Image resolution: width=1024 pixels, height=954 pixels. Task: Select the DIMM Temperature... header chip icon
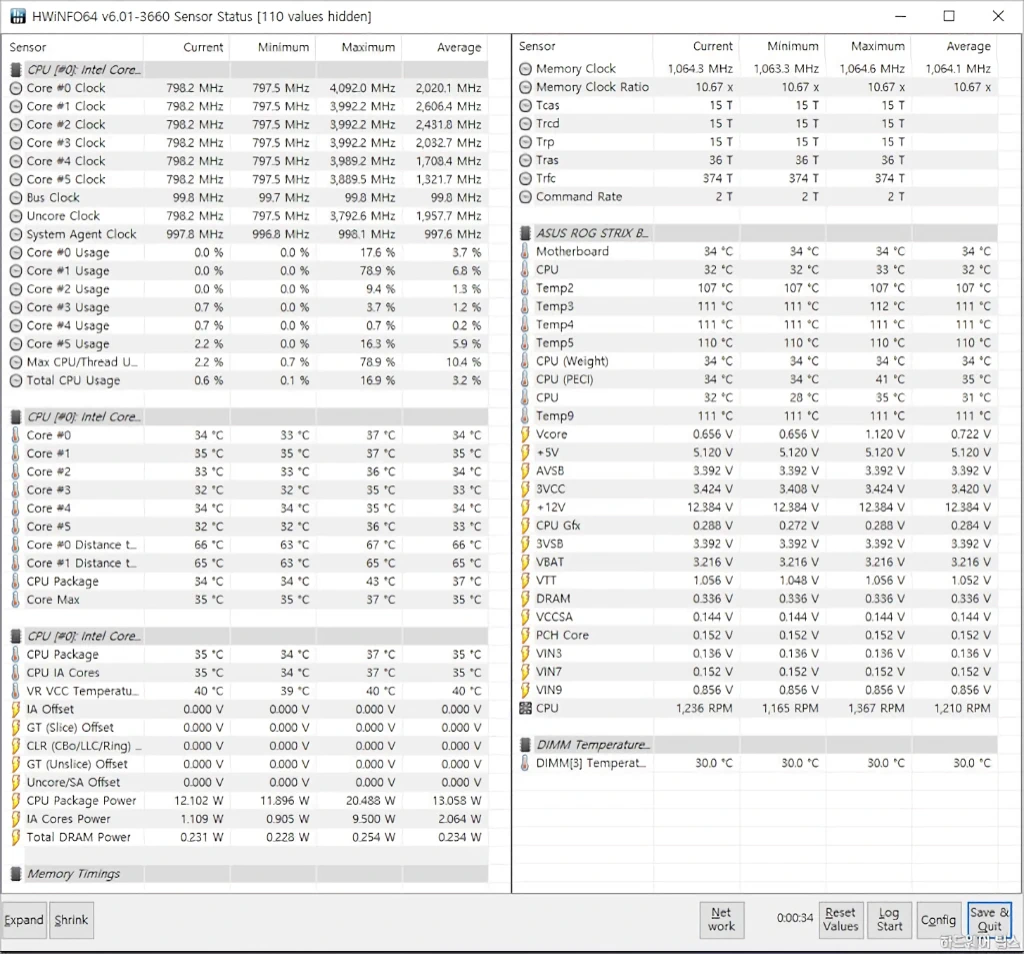point(525,744)
